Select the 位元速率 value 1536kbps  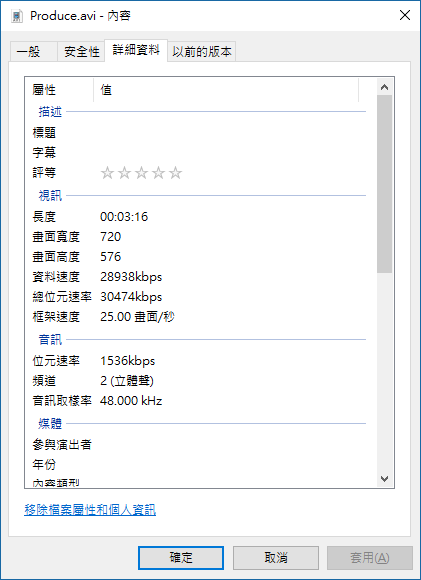point(128,361)
